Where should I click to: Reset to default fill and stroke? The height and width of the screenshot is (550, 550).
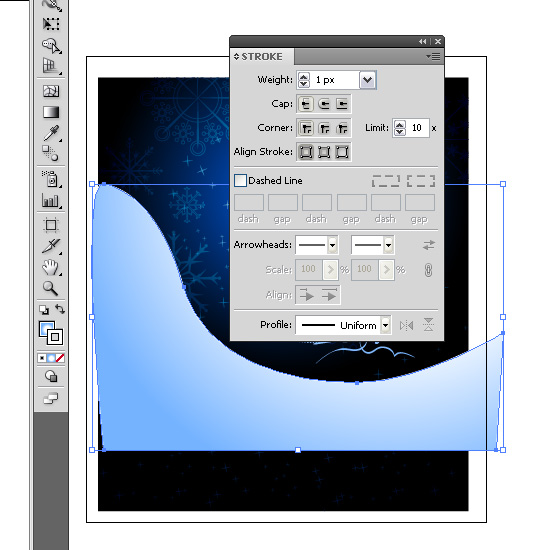pos(44,310)
